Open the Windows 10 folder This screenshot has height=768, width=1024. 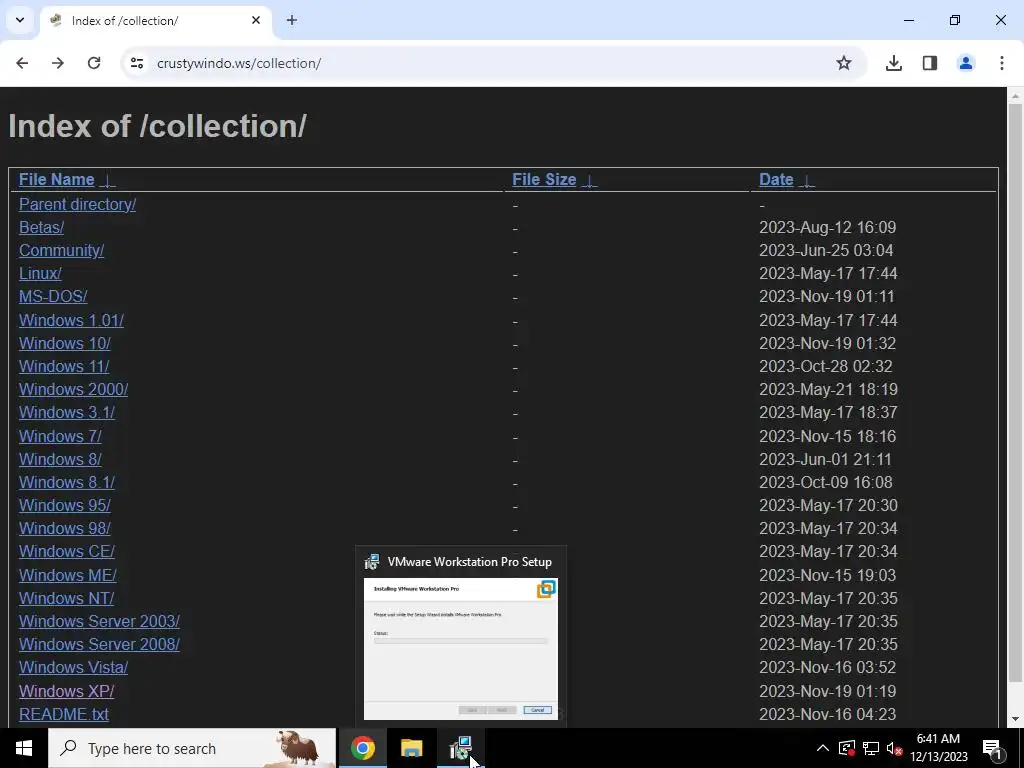(x=65, y=343)
